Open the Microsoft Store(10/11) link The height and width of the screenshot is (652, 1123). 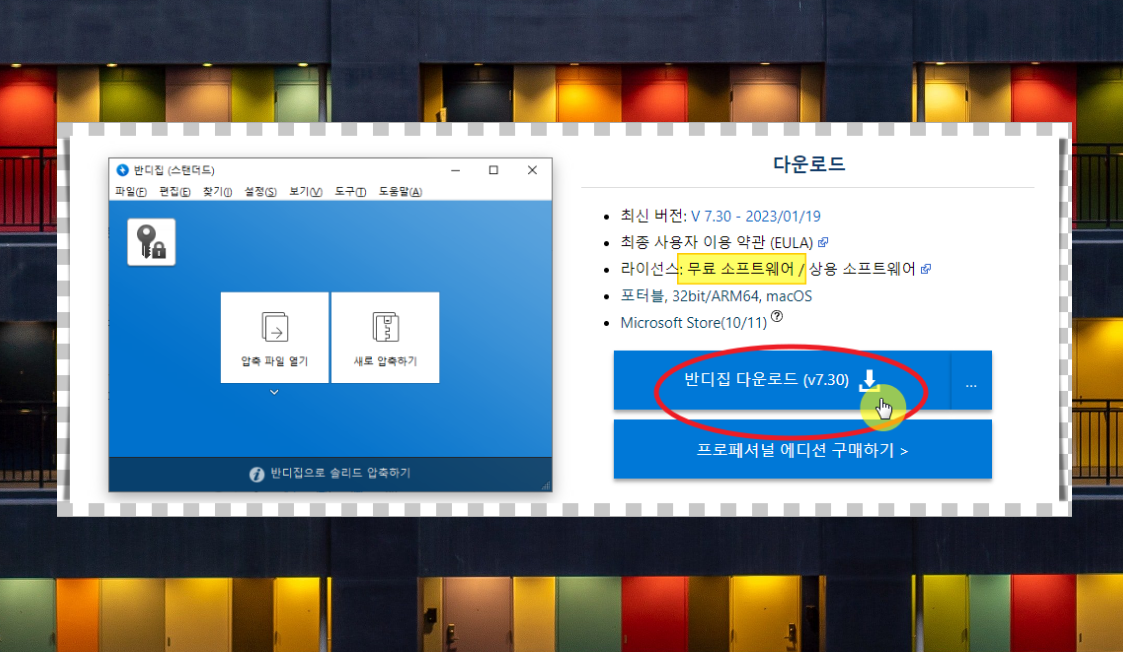tap(693, 323)
